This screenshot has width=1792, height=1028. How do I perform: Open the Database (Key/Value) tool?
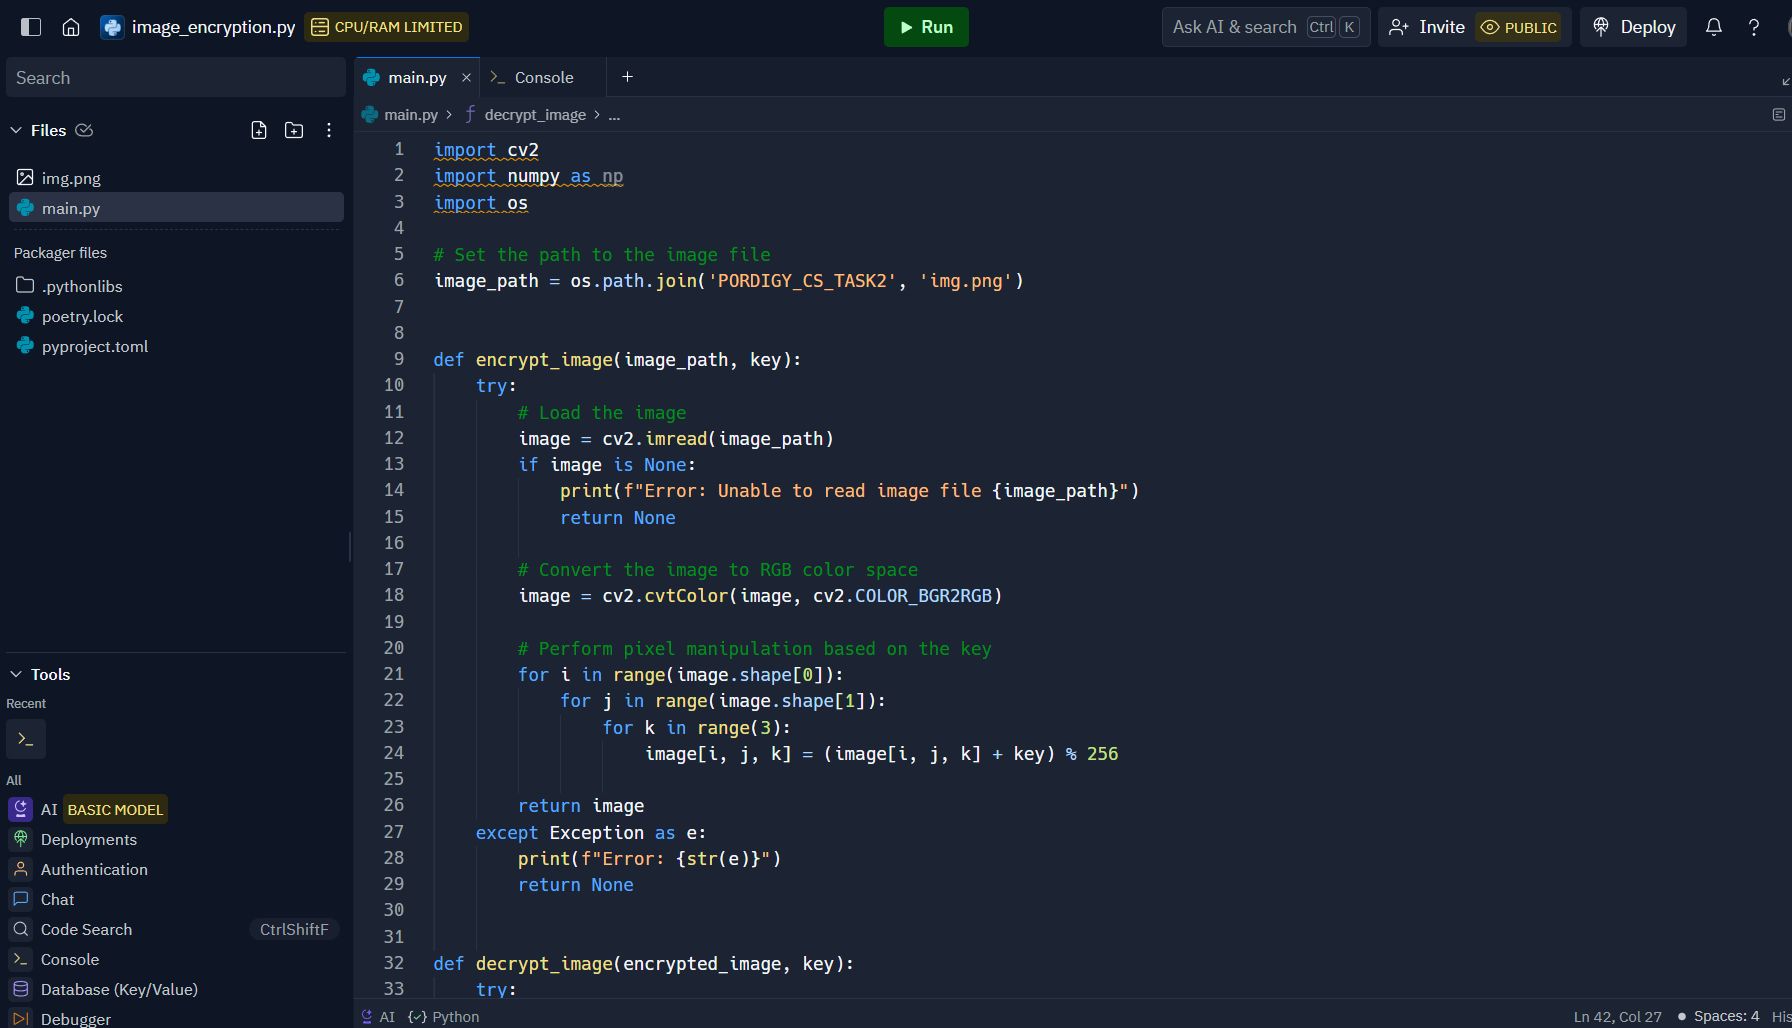click(x=119, y=989)
